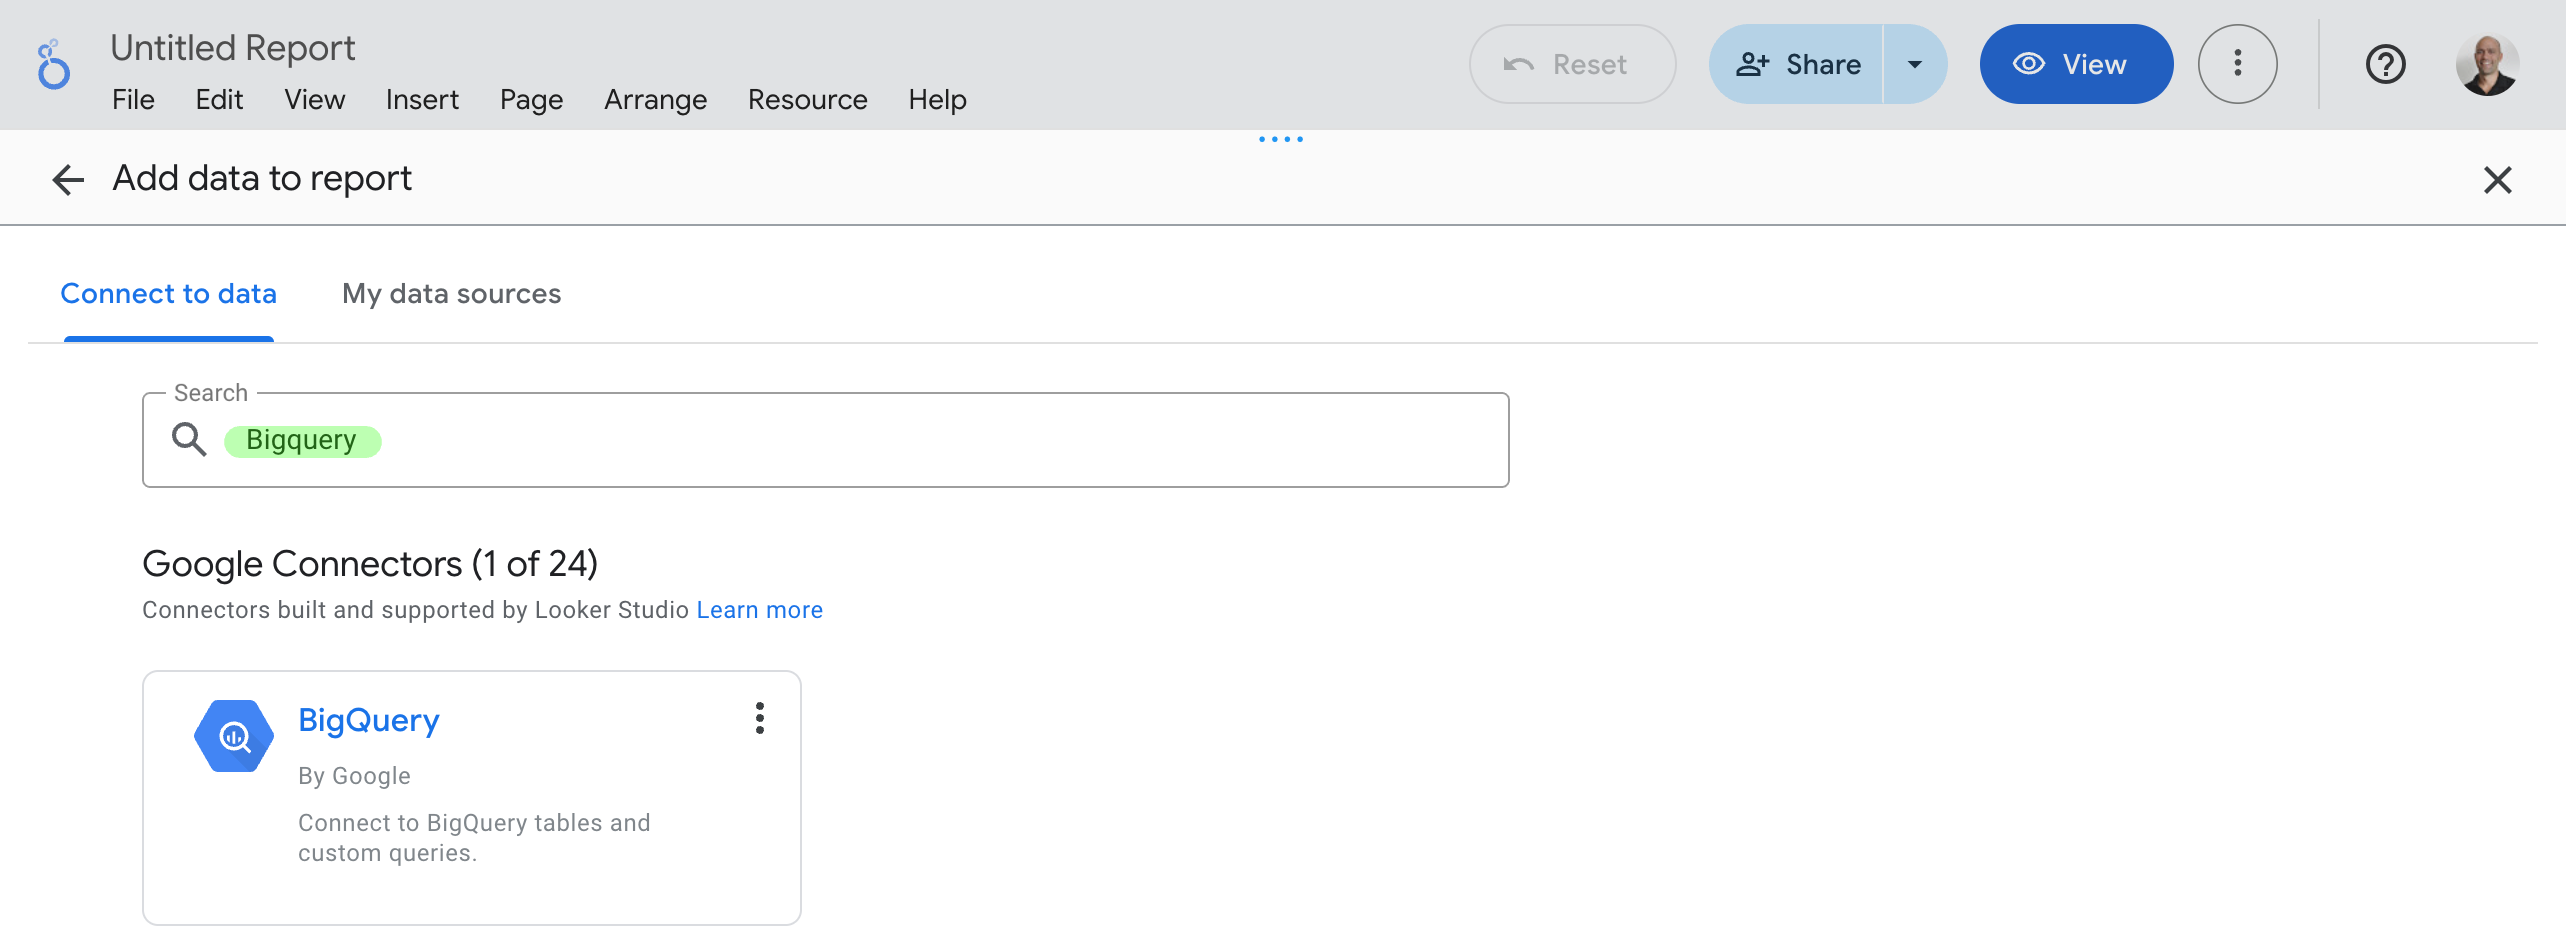Switch to the My data sources tab
This screenshot has height=946, width=2566.
click(451, 293)
